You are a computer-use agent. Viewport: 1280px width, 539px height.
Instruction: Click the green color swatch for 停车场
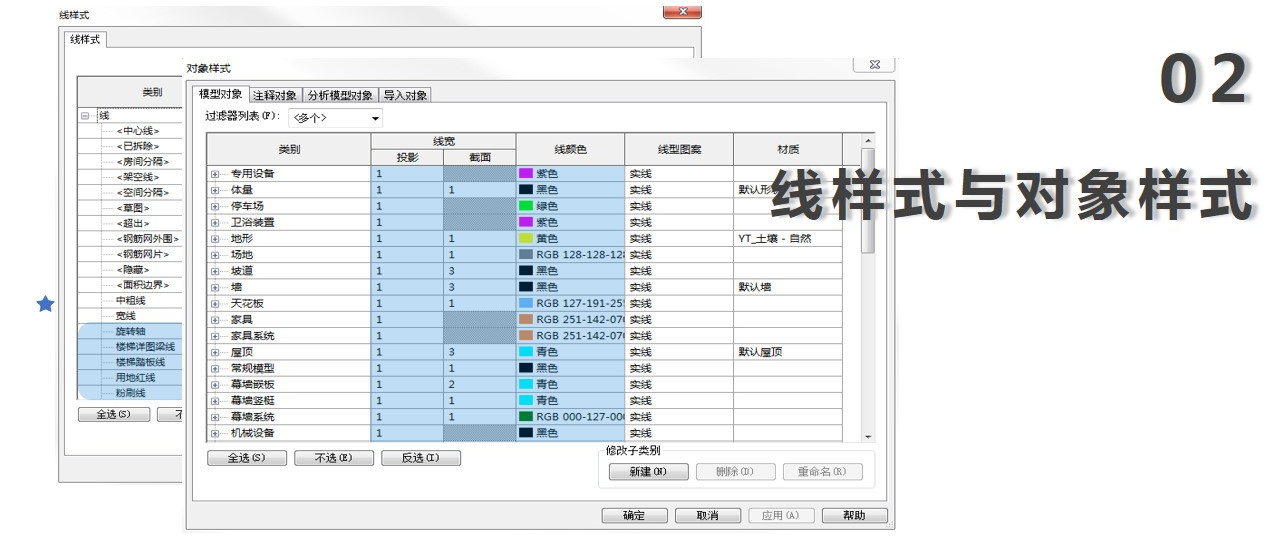(526, 206)
